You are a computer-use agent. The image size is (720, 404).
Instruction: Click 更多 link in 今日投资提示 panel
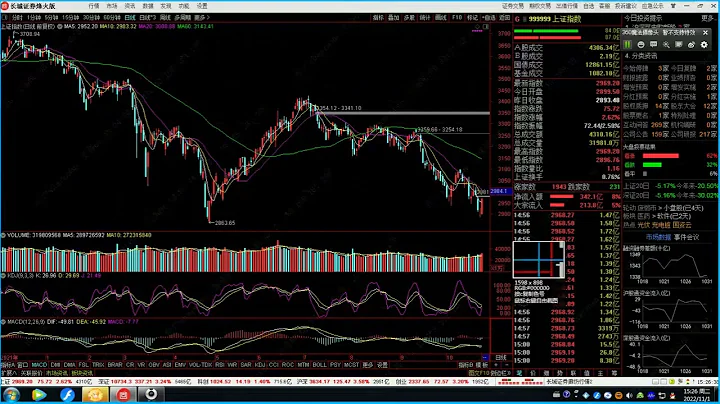[x=708, y=18]
